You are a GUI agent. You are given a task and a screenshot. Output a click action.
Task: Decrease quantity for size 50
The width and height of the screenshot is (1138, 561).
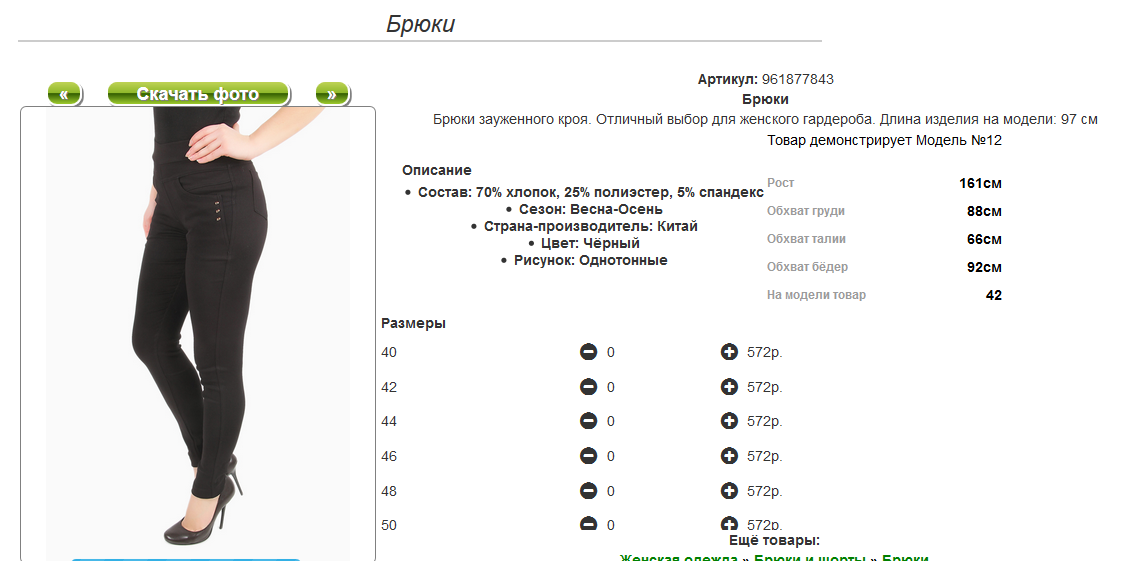589,524
